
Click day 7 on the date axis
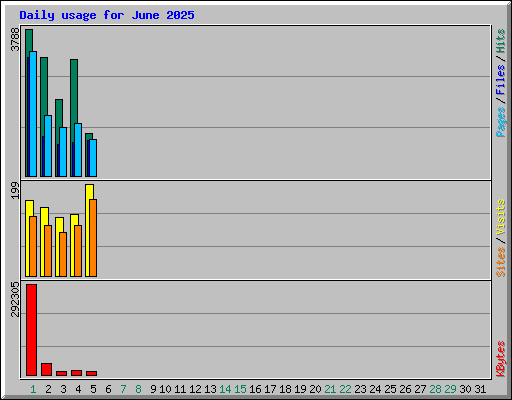pyautogui.click(x=123, y=389)
